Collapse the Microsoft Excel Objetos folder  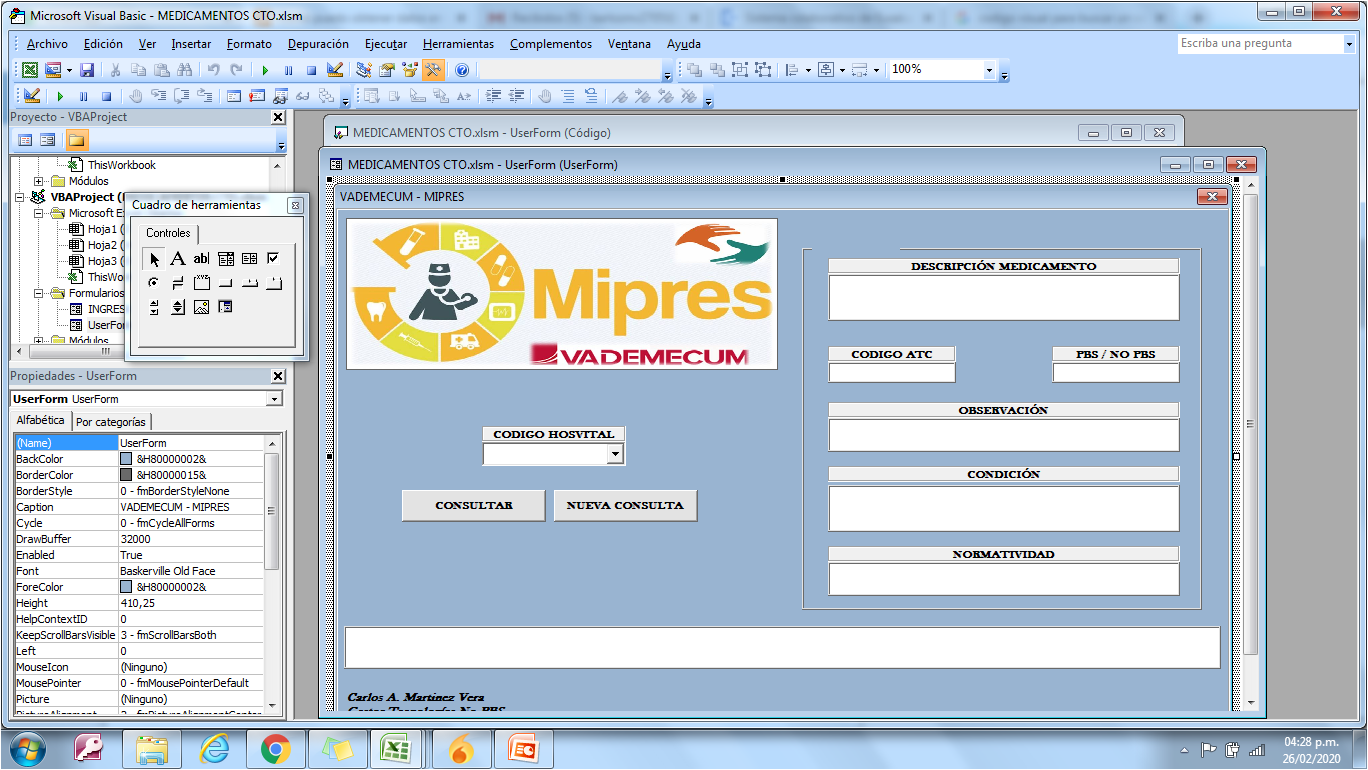pos(39,213)
